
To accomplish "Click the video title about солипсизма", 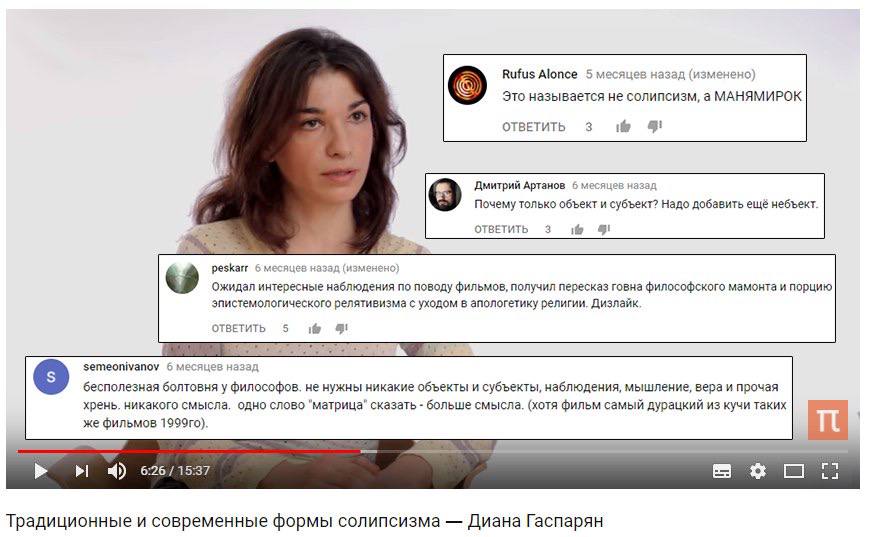I will coord(304,521).
